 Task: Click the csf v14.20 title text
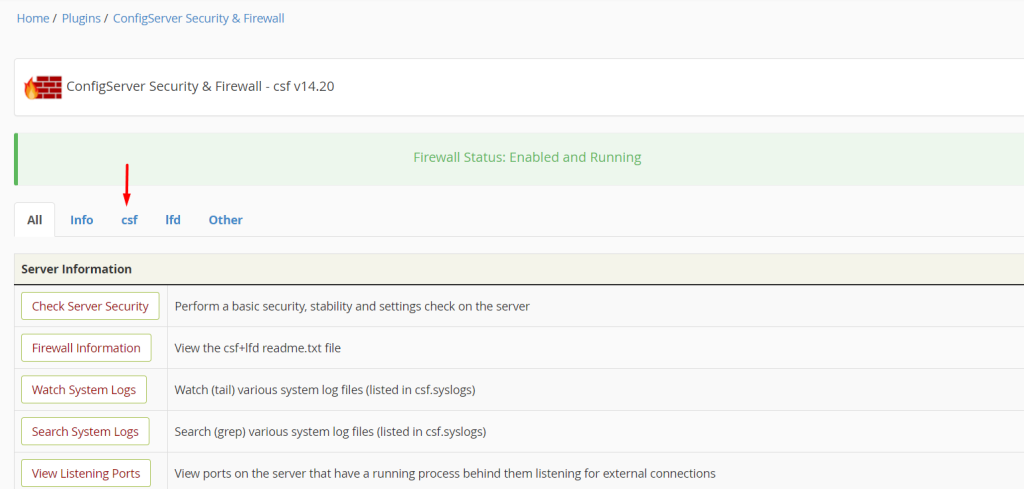(200, 87)
